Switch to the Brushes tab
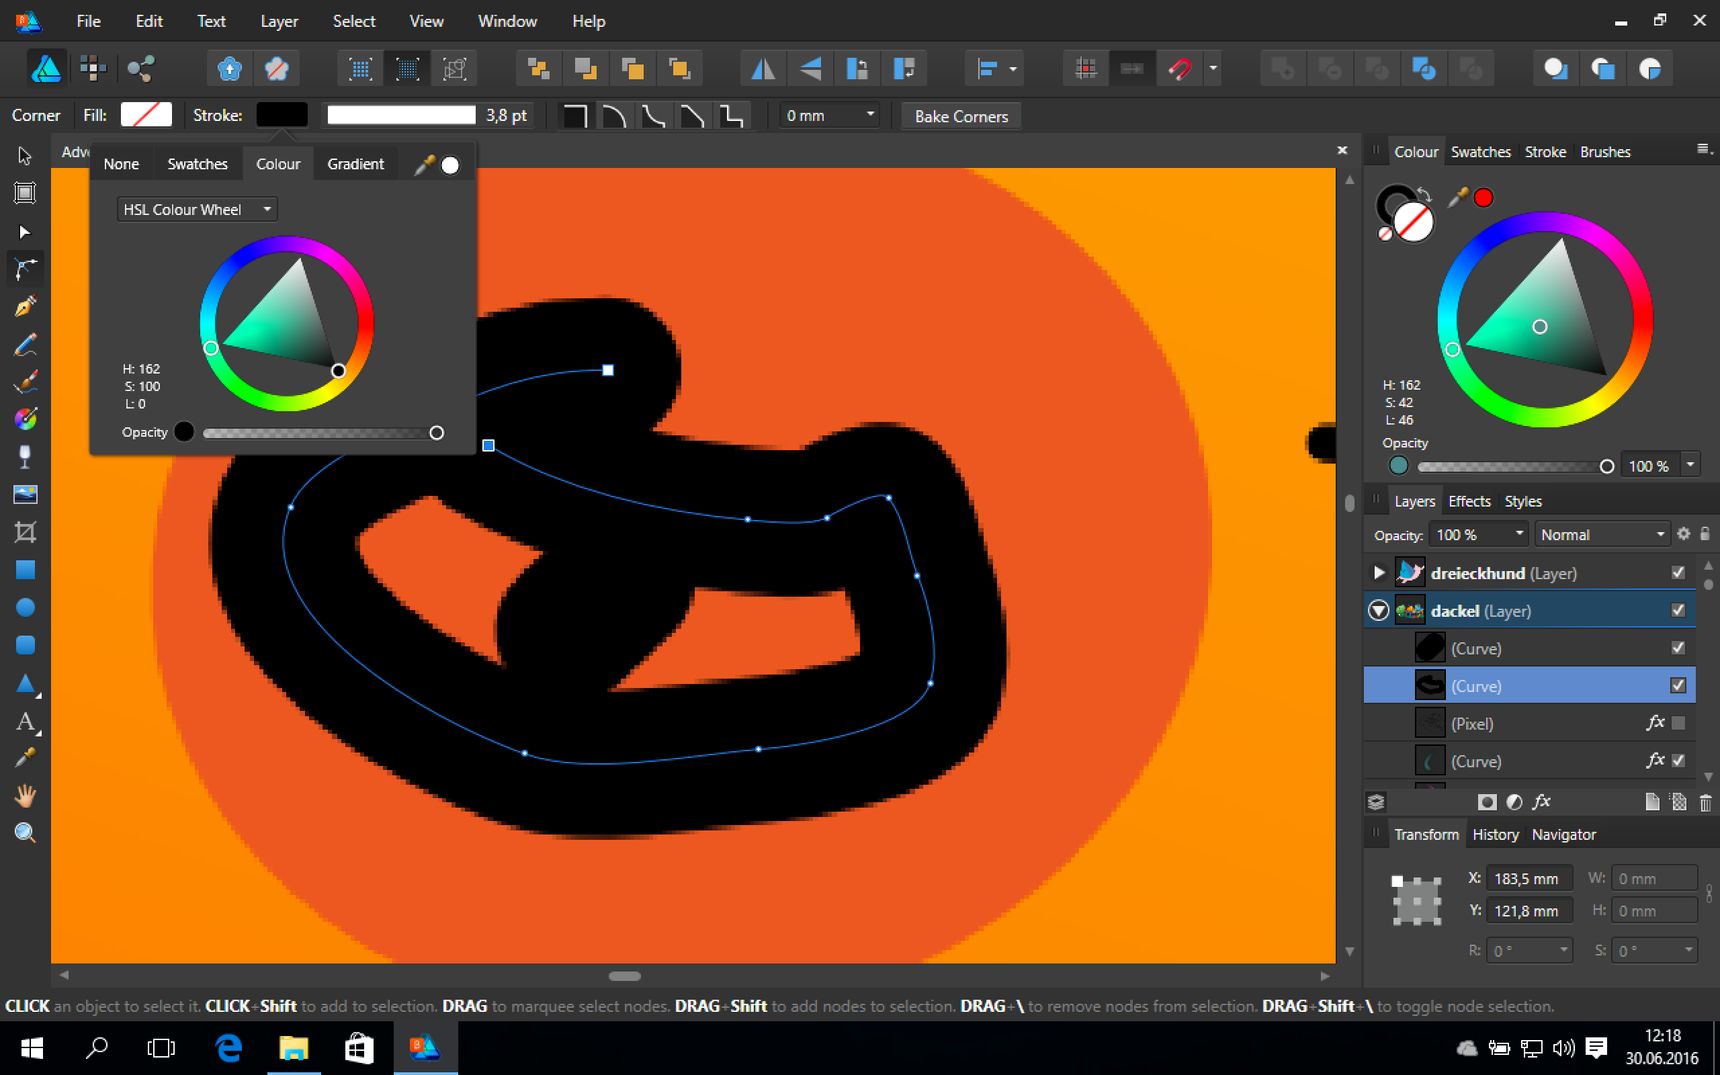This screenshot has height=1075, width=1720. point(1605,152)
